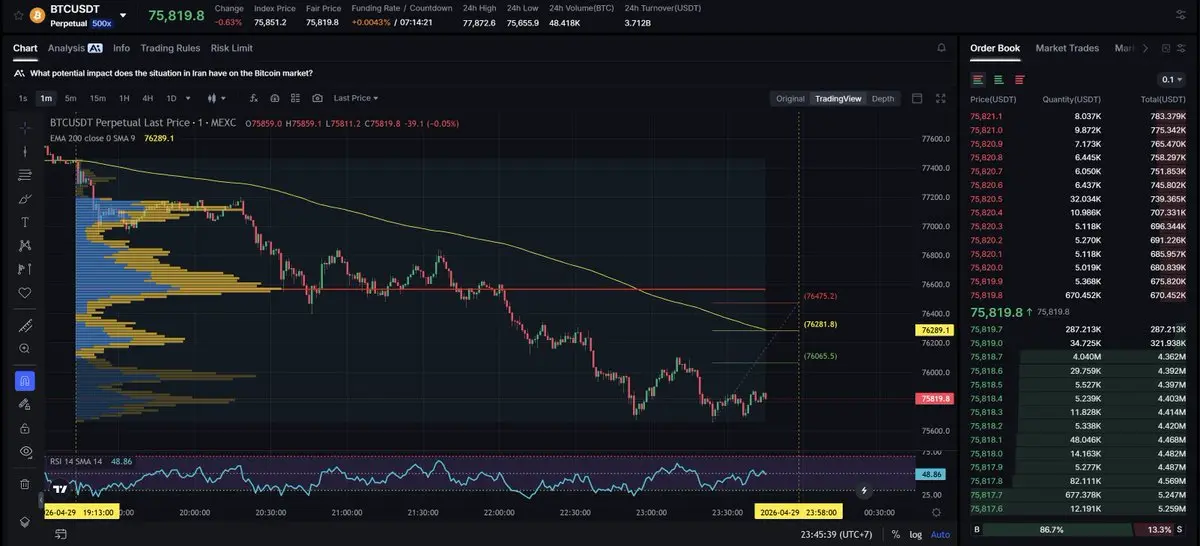Click the right arrow to show more tabs
This screenshot has height=546, width=1200.
tap(1145, 48)
